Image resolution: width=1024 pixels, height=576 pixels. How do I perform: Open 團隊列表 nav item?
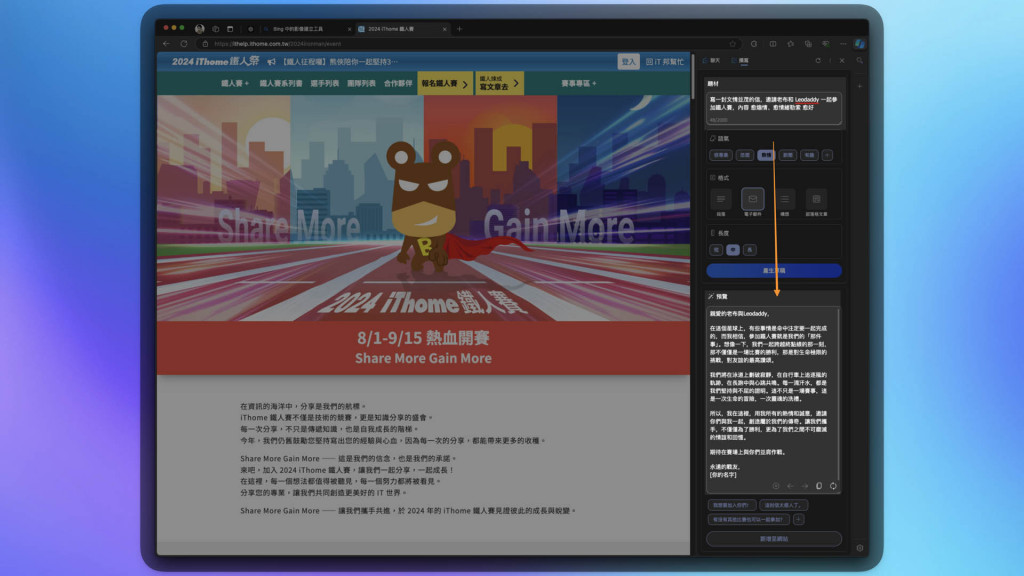361,84
